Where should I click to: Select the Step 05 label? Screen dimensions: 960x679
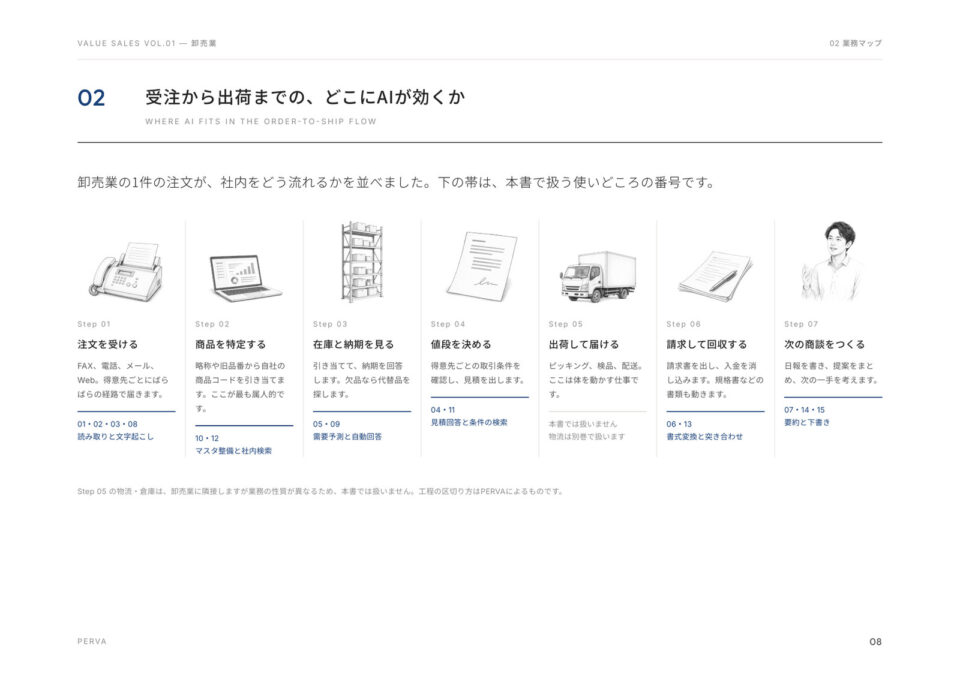click(565, 324)
